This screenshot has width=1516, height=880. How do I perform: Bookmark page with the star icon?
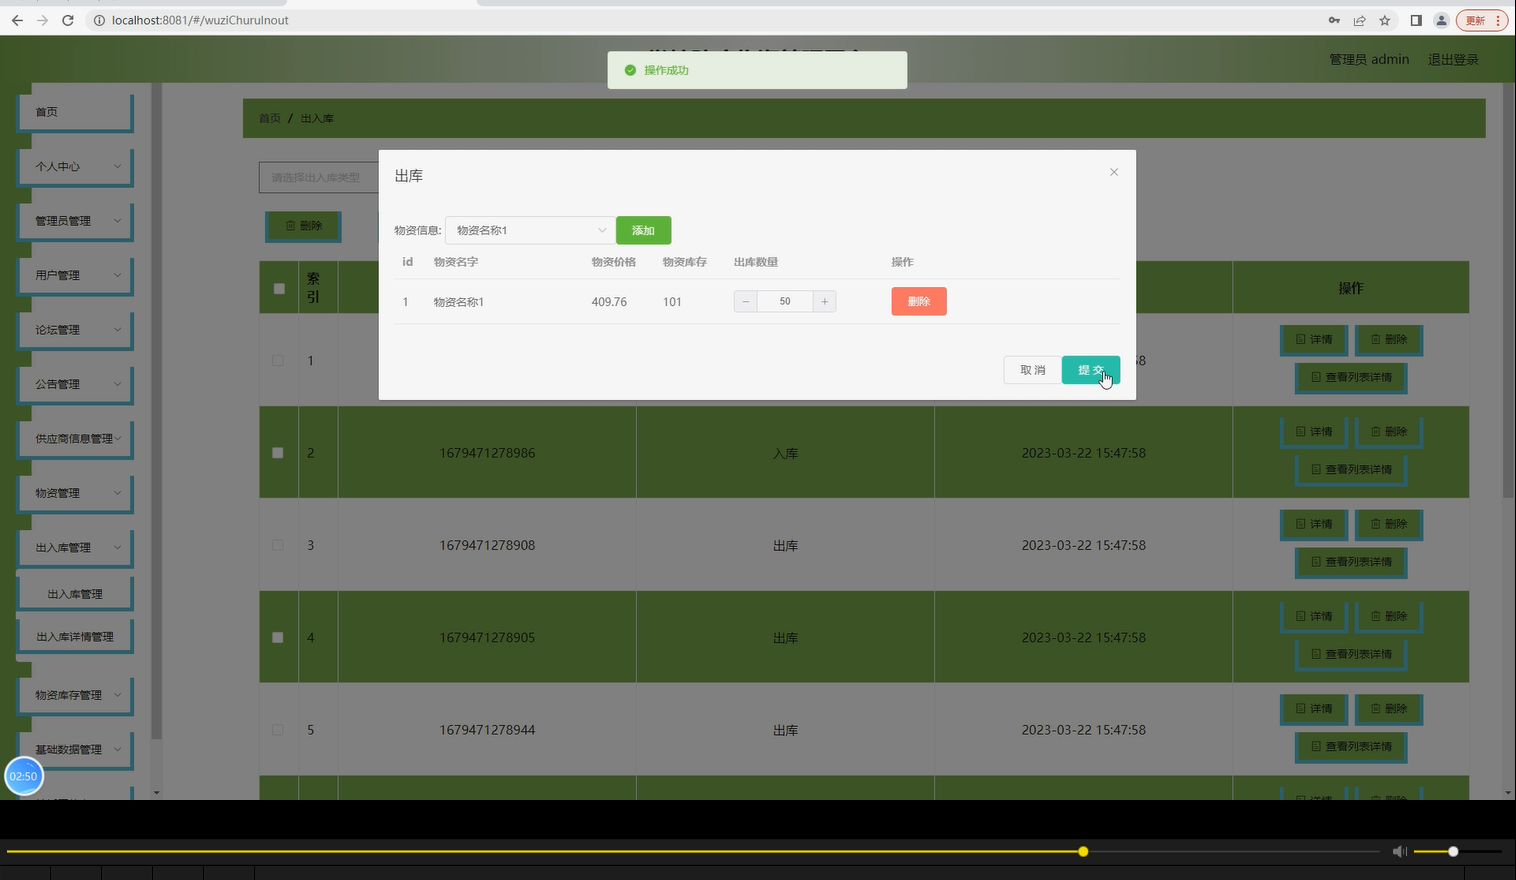tap(1385, 20)
